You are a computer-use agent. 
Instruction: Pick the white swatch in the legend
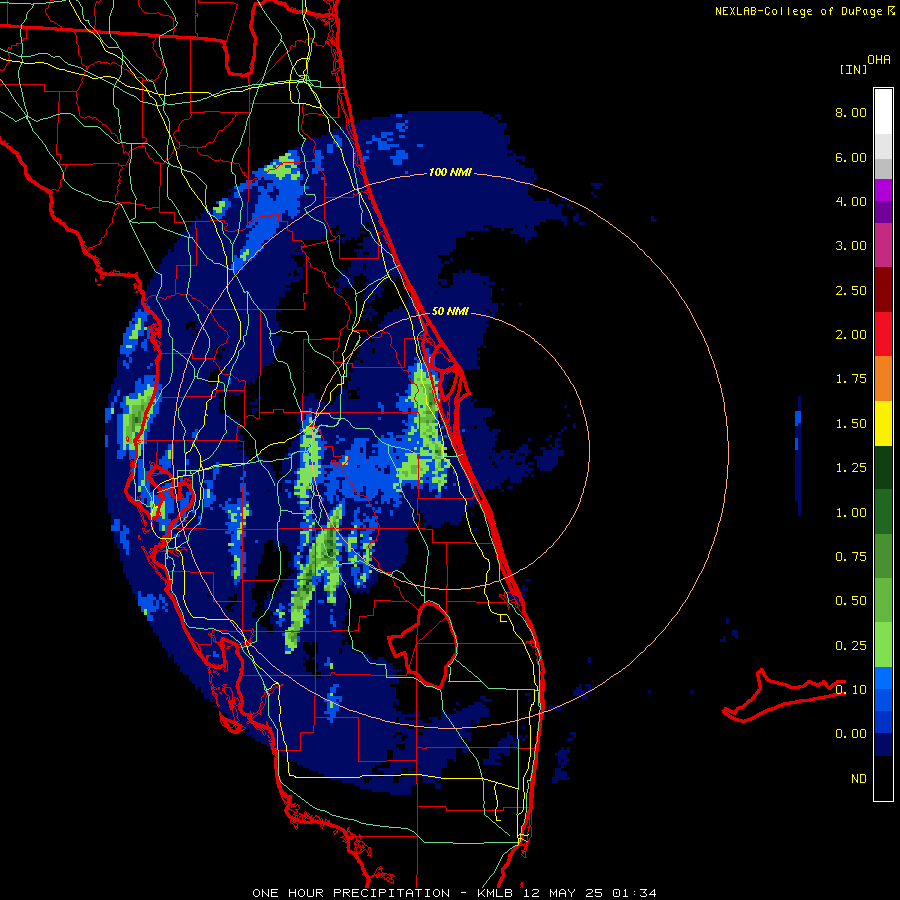pyautogui.click(x=883, y=112)
